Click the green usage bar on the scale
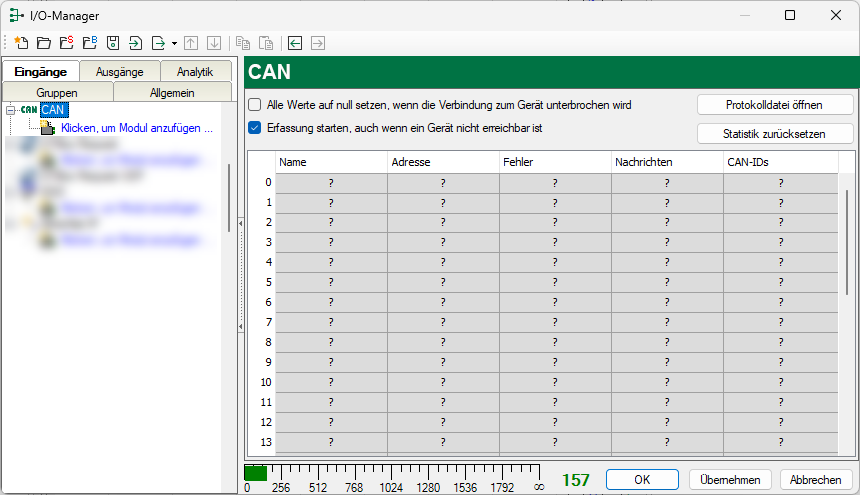The width and height of the screenshot is (860, 495). (x=256, y=473)
